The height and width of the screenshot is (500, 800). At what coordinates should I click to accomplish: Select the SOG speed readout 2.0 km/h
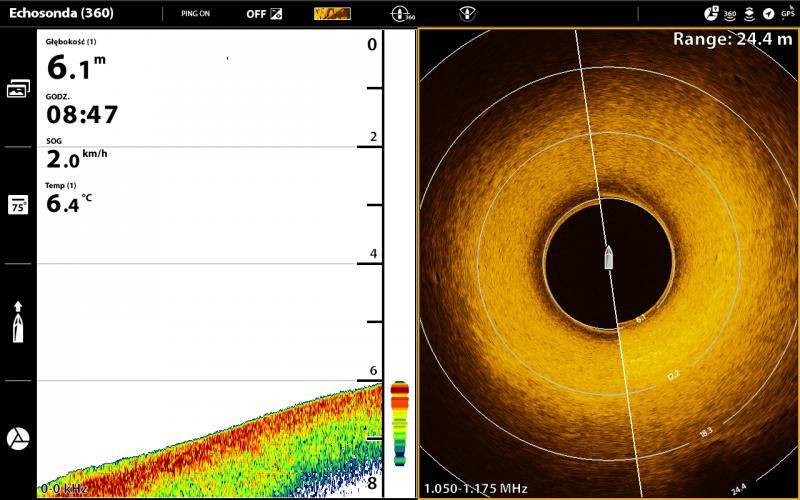(x=76, y=158)
